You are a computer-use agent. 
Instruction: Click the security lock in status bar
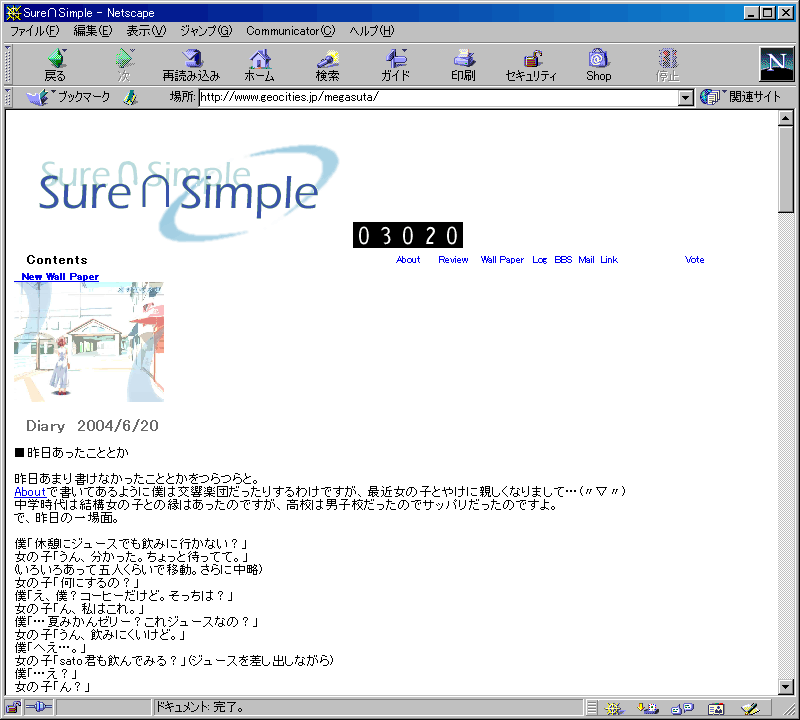coord(13,708)
